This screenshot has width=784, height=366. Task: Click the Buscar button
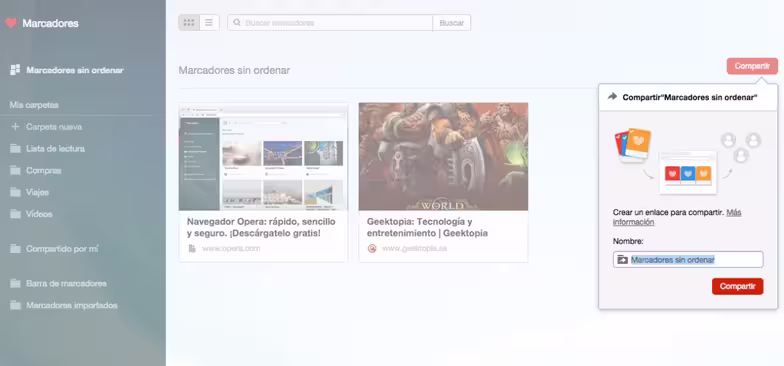coord(452,22)
